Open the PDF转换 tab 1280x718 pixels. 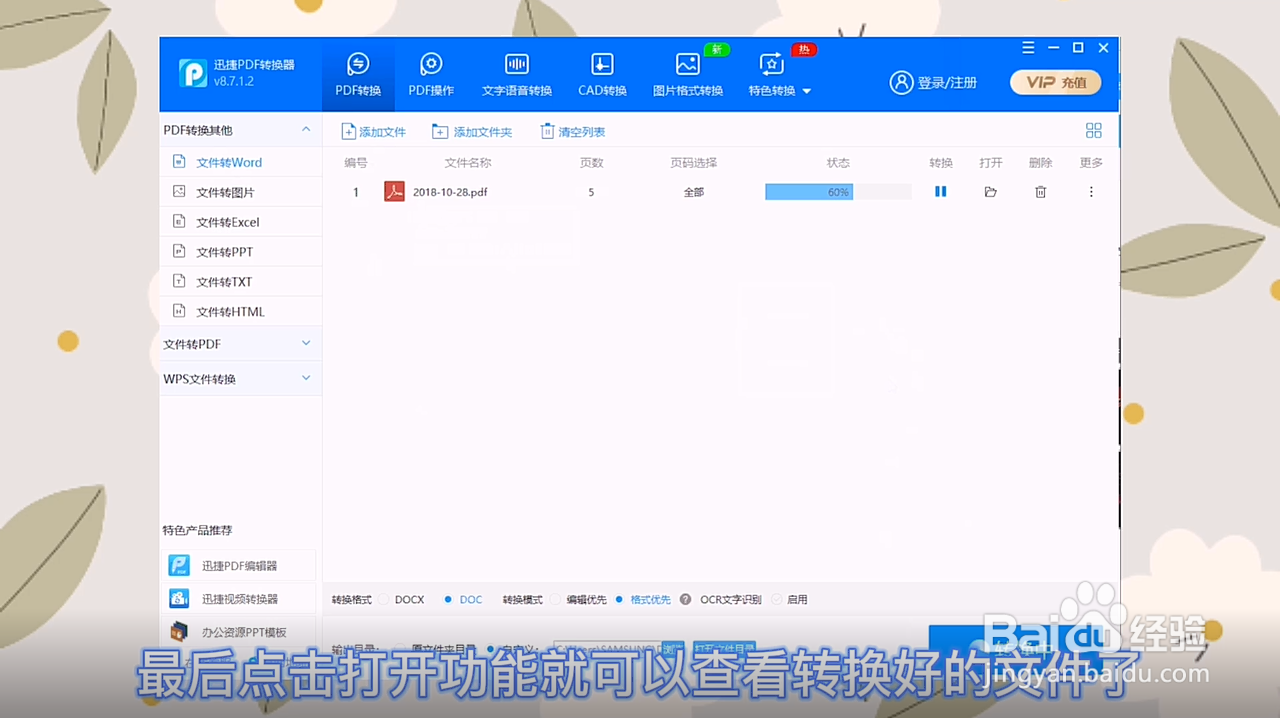(x=358, y=76)
